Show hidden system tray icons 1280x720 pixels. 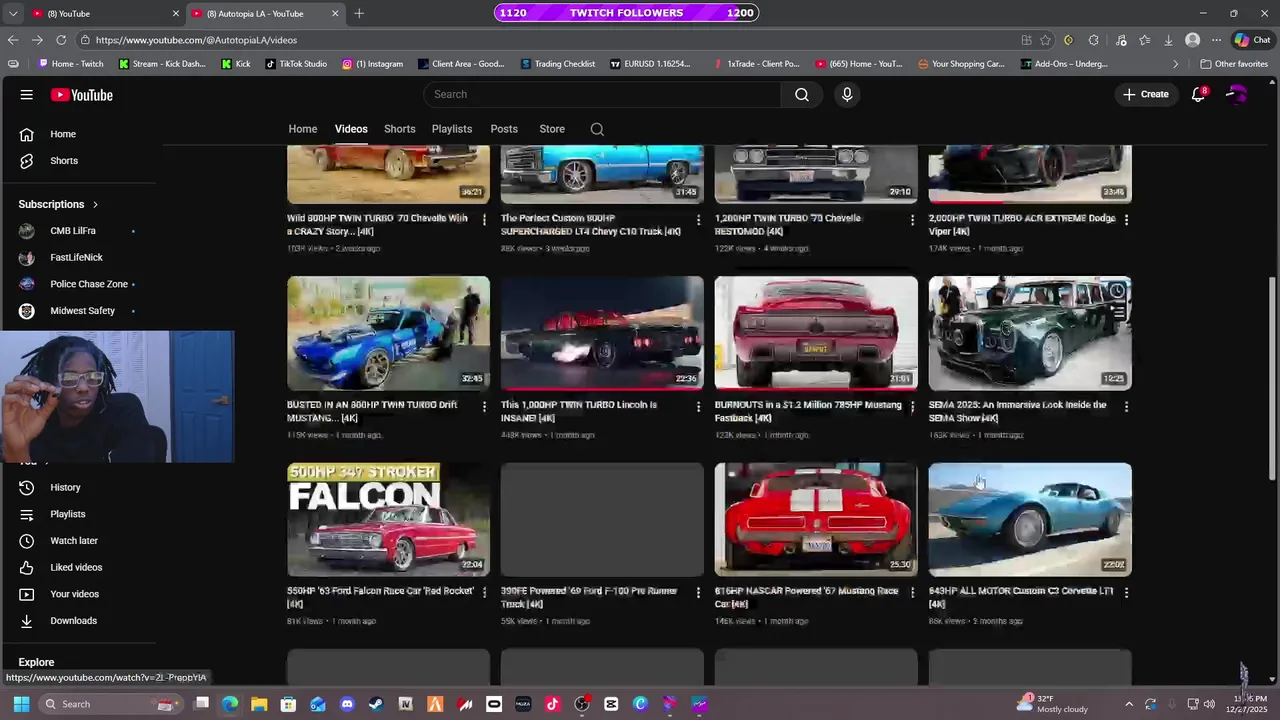pyautogui.click(x=1129, y=704)
